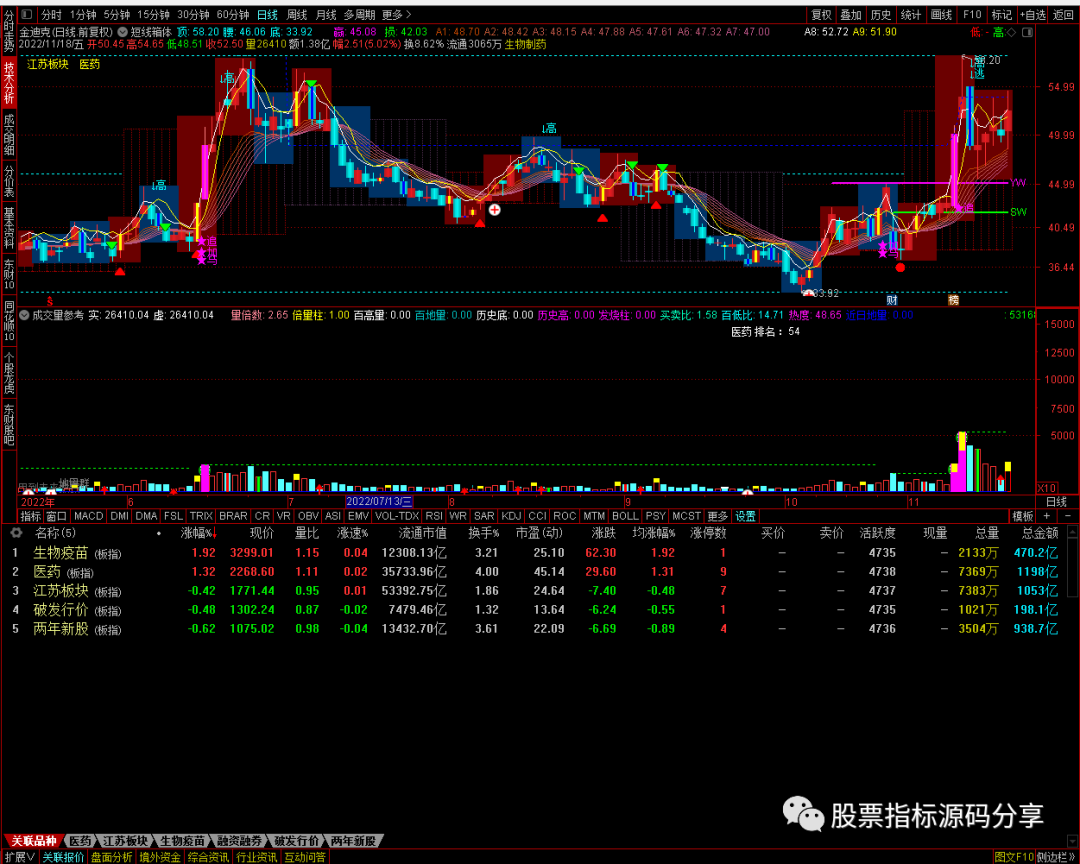Select 技术分析 in left sidebar
1080x864 pixels.
9,82
